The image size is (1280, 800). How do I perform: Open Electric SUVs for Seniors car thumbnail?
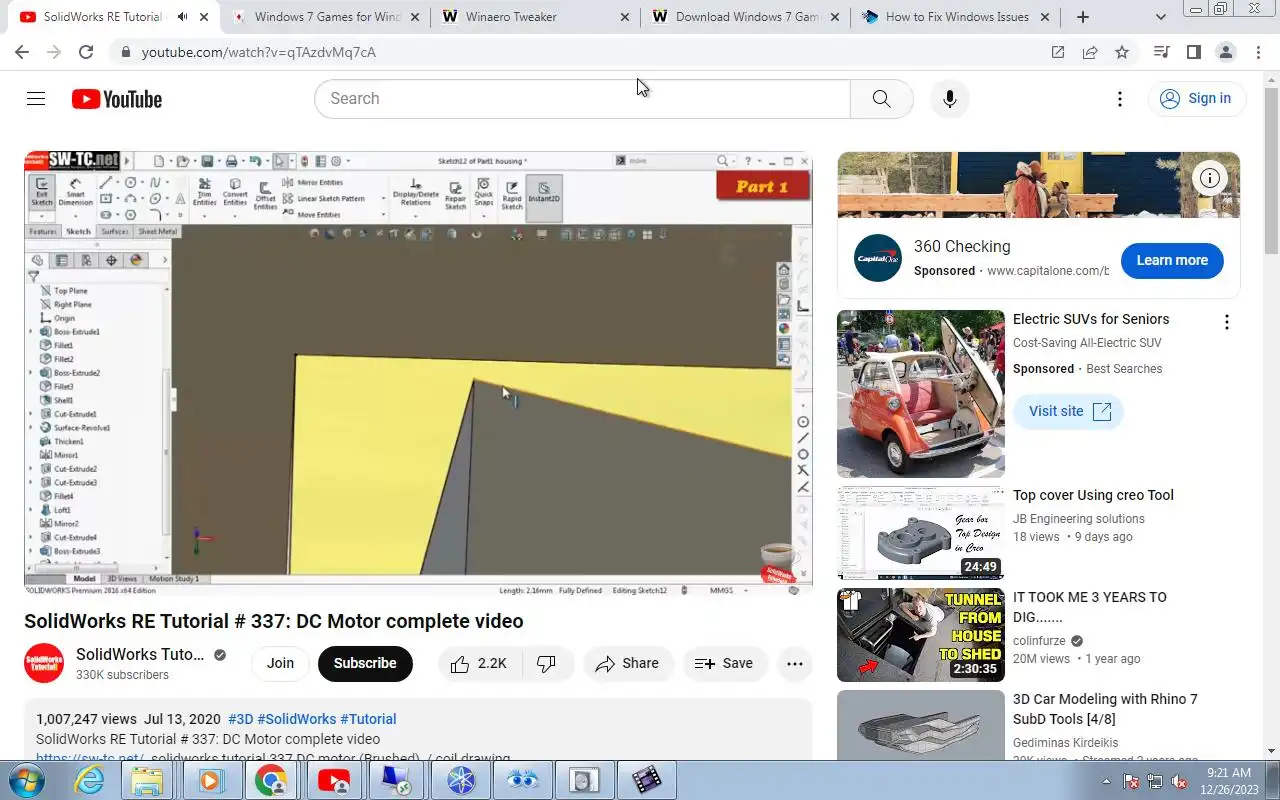(x=921, y=394)
